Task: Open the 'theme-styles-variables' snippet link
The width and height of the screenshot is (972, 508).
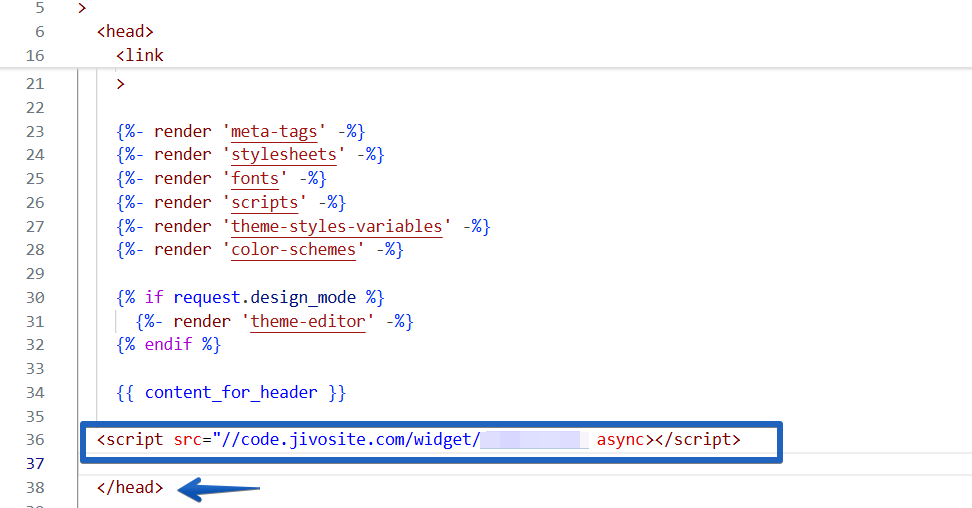Action: coord(337,226)
